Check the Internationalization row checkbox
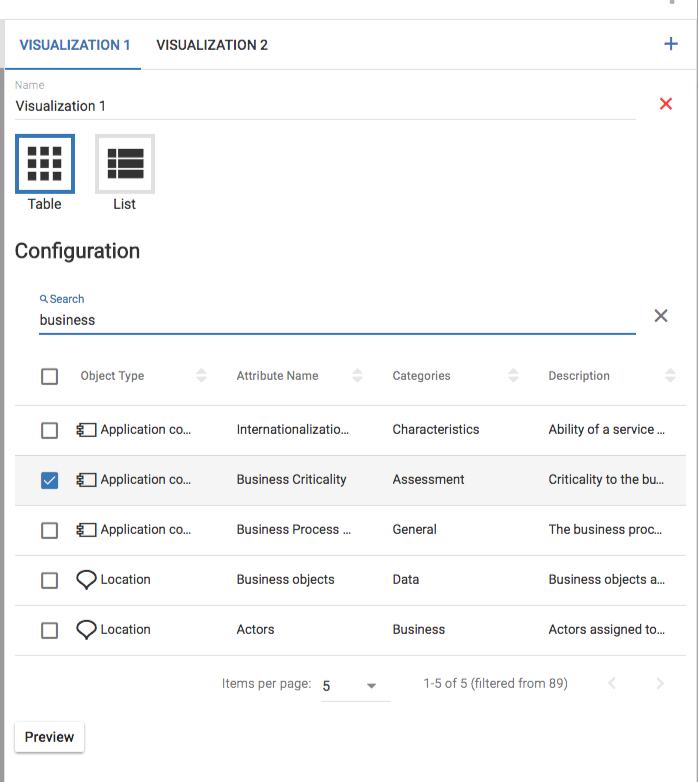The width and height of the screenshot is (698, 782). (x=49, y=430)
